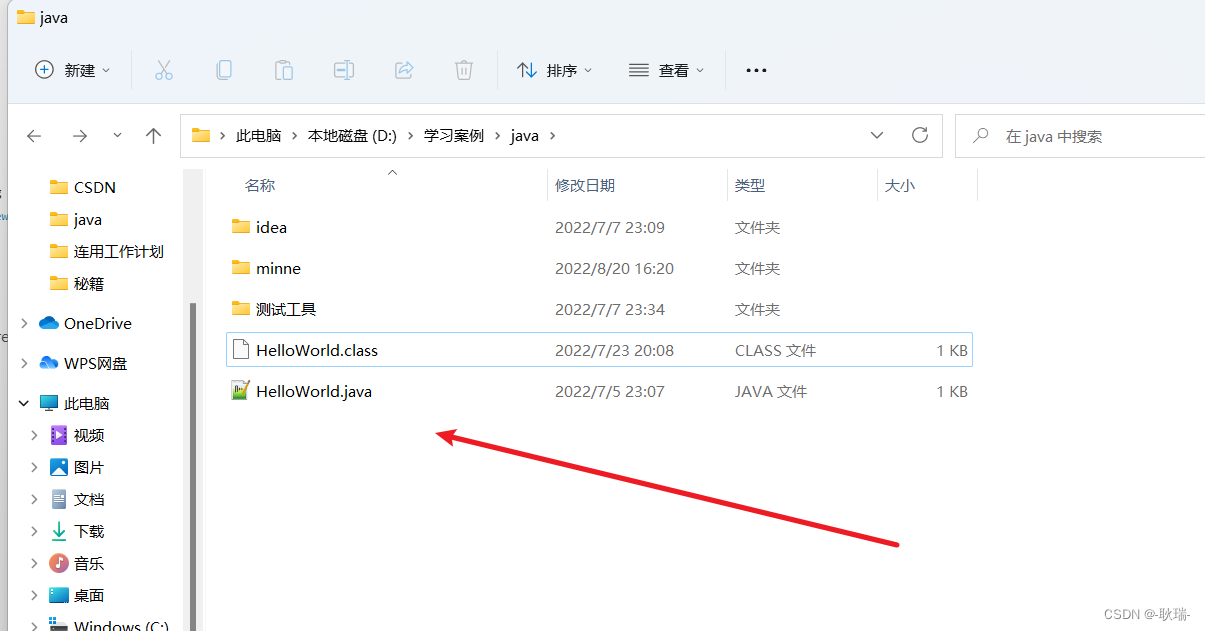The width and height of the screenshot is (1205, 631).
Task: Expand the 图片 tree node
Action: coord(34,467)
